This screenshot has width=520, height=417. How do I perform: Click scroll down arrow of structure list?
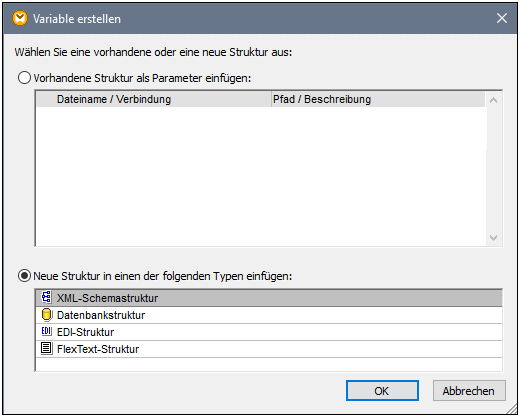point(494,238)
